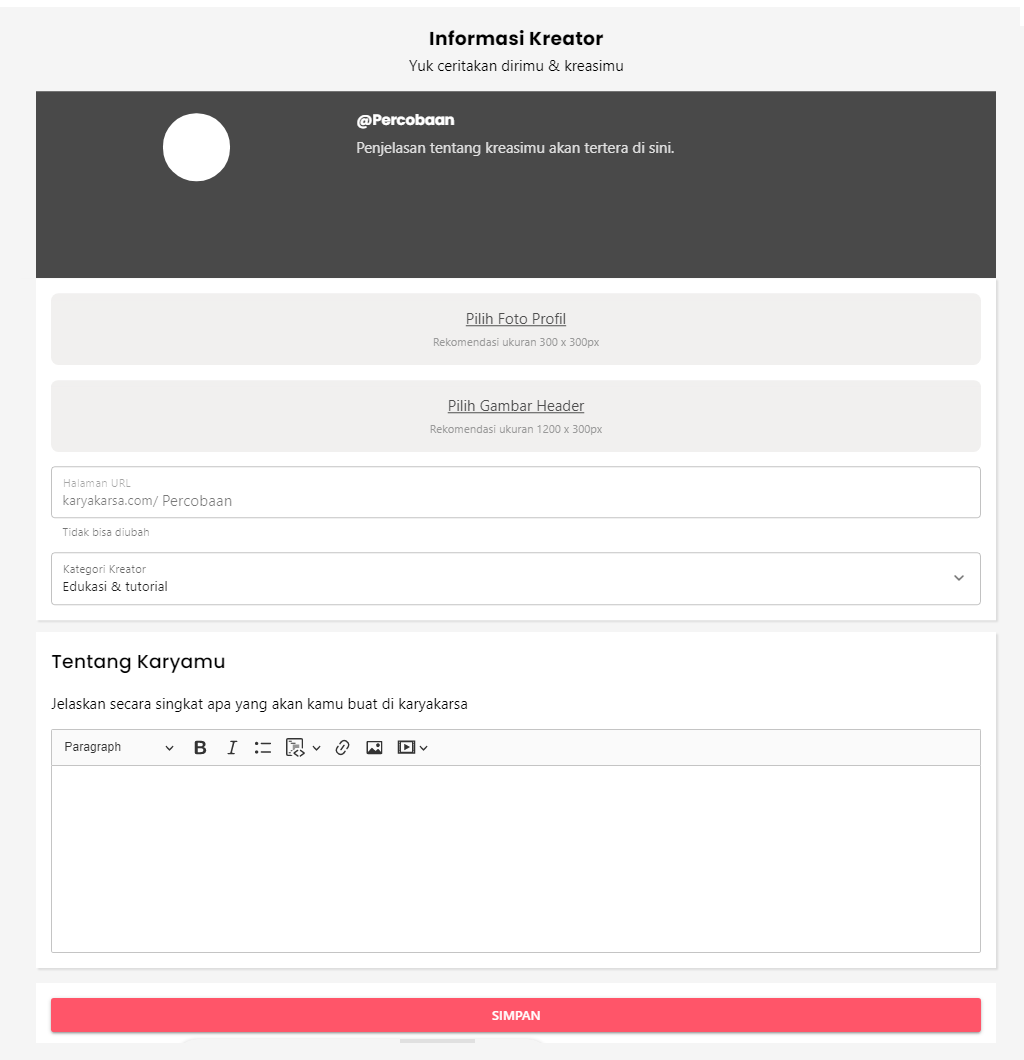Open the Paragraph heading style dropdown
1024x1060 pixels.
(118, 747)
